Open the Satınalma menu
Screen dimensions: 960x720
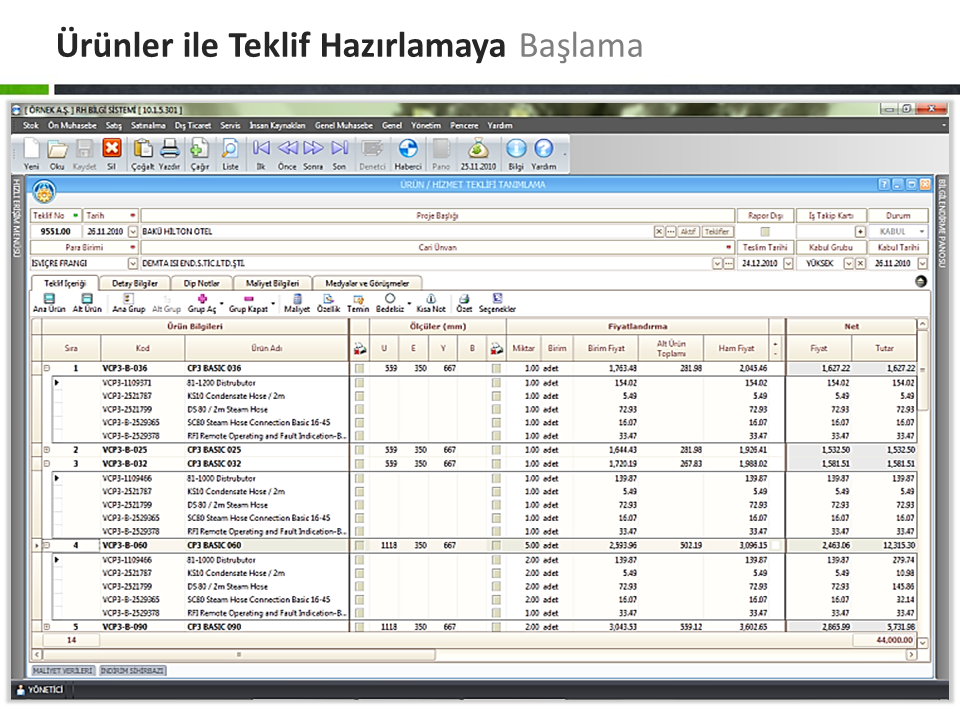148,126
